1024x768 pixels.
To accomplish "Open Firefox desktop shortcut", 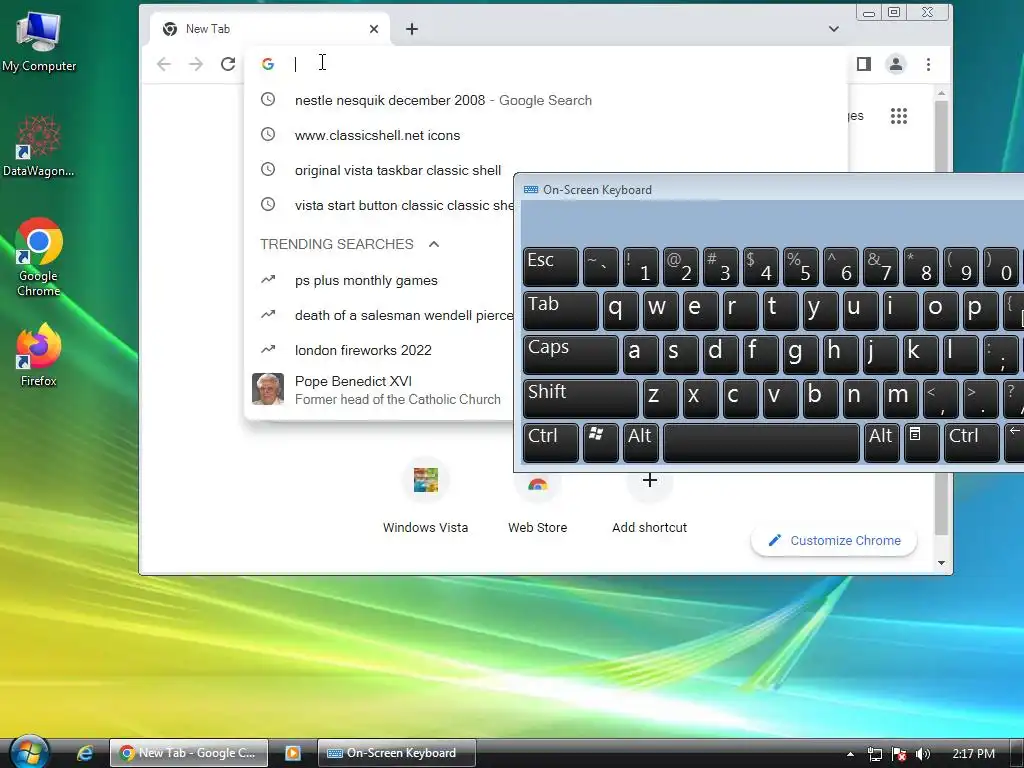I will click(x=39, y=354).
